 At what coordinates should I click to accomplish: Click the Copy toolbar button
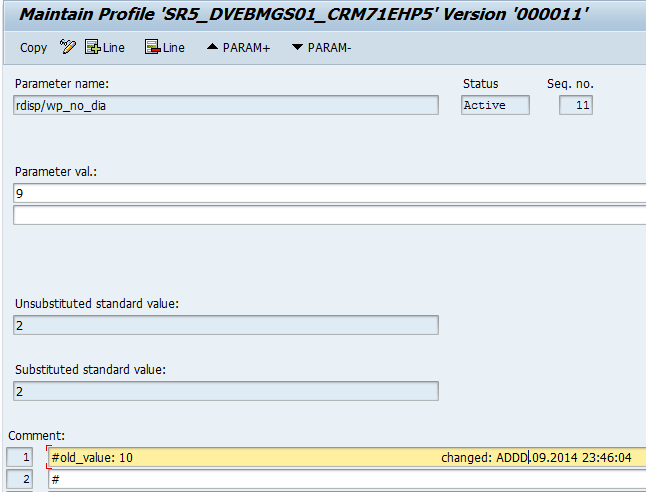tap(33, 48)
